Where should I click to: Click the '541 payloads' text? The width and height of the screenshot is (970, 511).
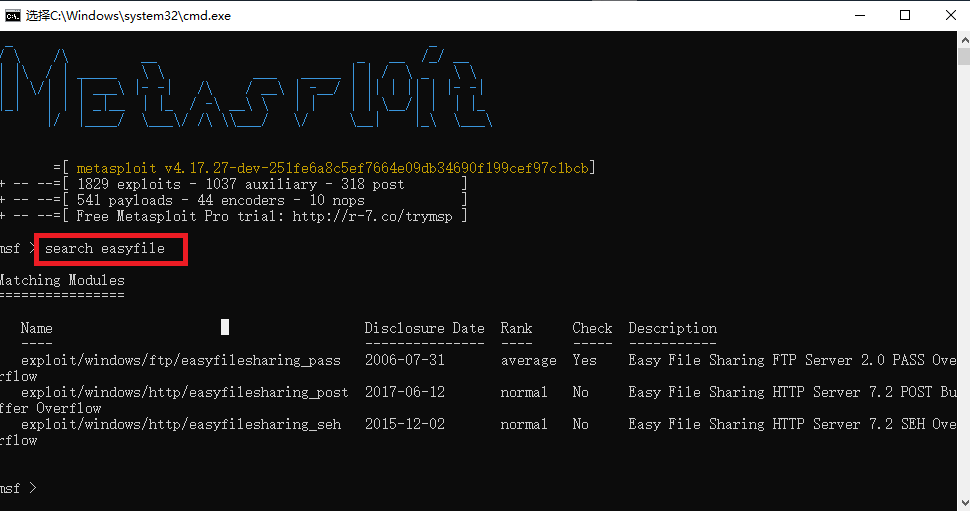point(124,200)
